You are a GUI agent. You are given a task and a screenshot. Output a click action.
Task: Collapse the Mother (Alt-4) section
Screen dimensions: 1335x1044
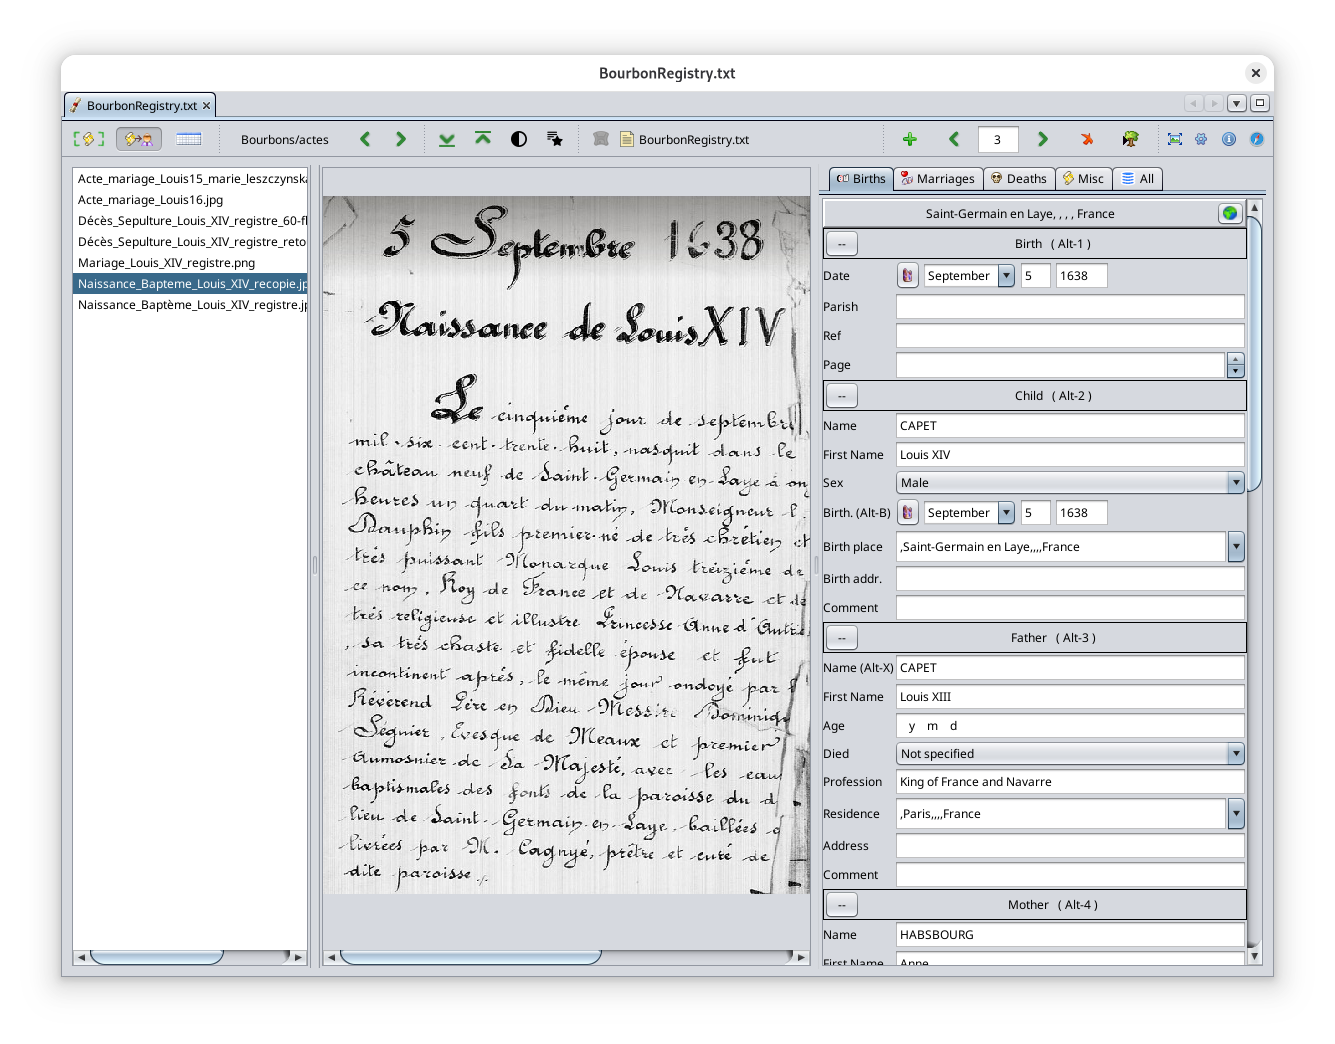(x=842, y=905)
